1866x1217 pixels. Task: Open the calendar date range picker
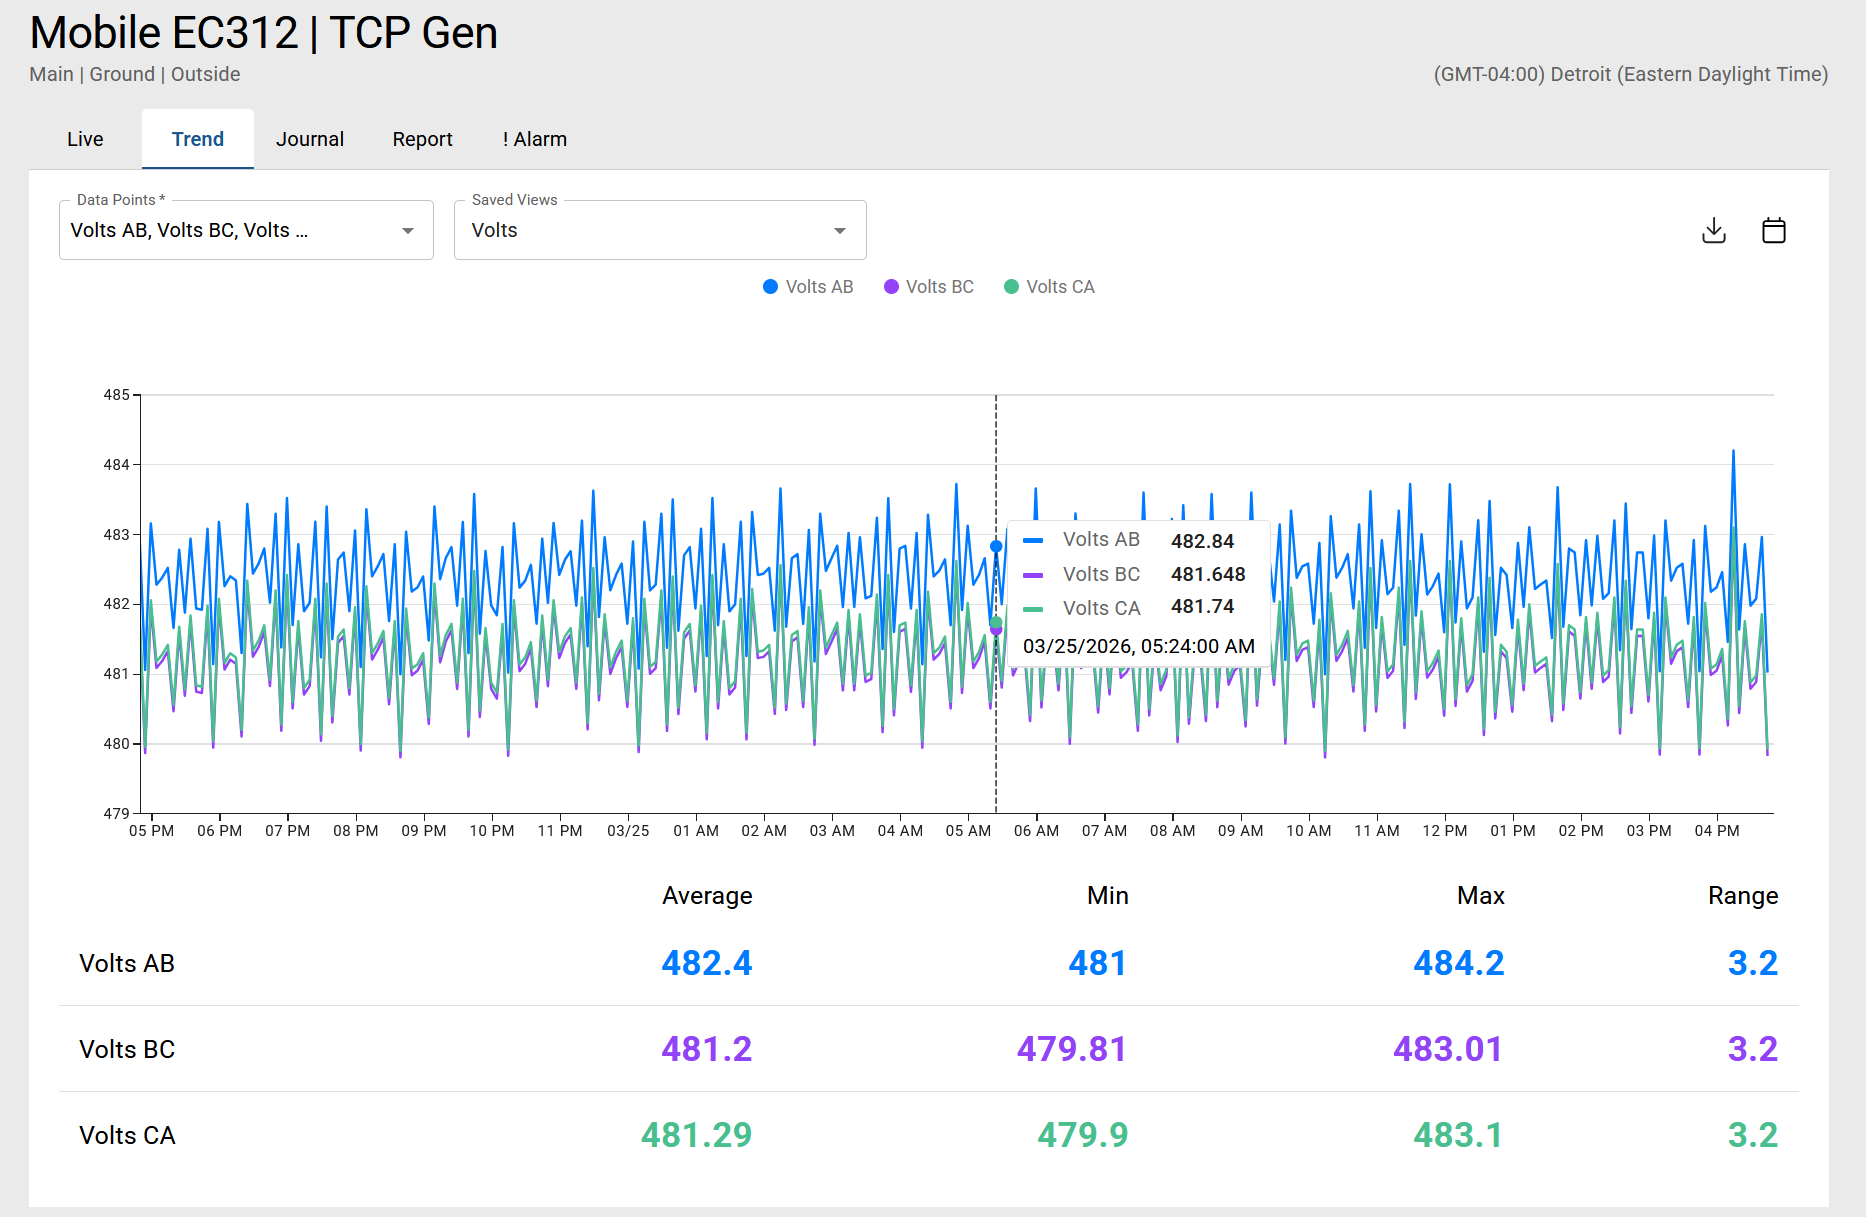[x=1773, y=231]
